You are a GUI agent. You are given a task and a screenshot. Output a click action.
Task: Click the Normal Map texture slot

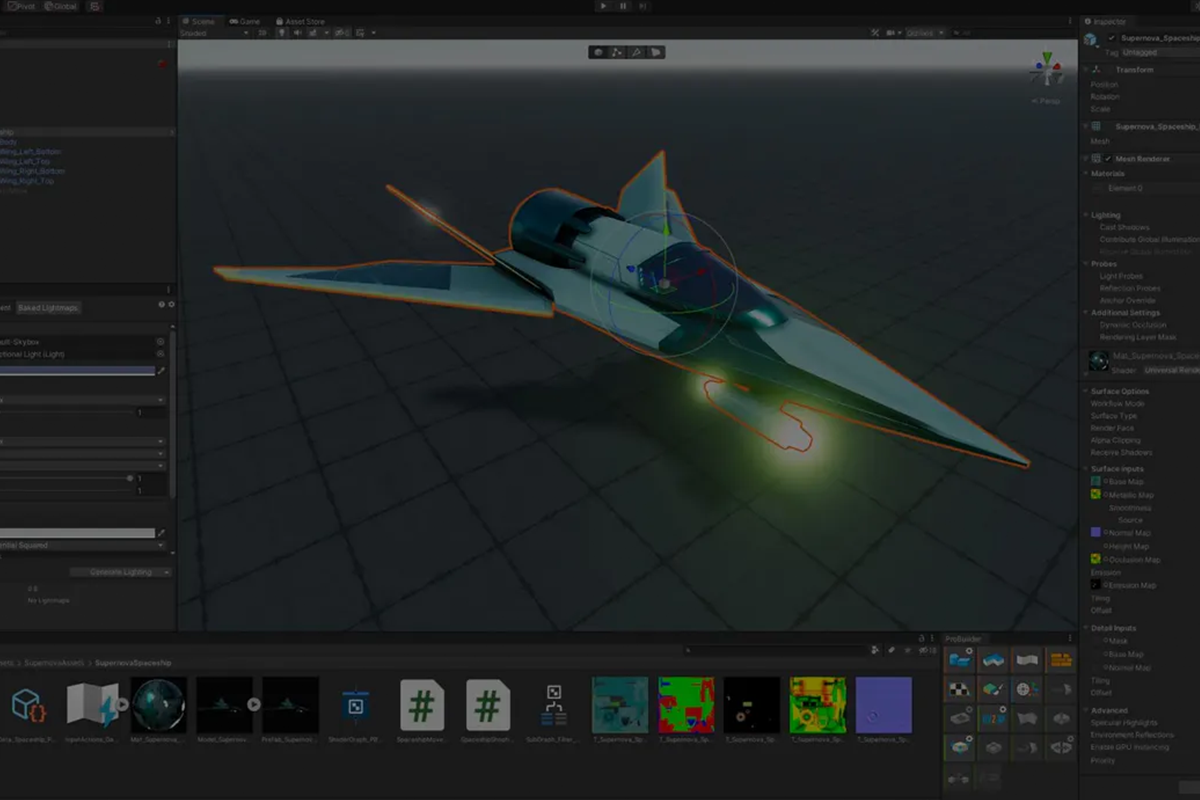point(1096,533)
